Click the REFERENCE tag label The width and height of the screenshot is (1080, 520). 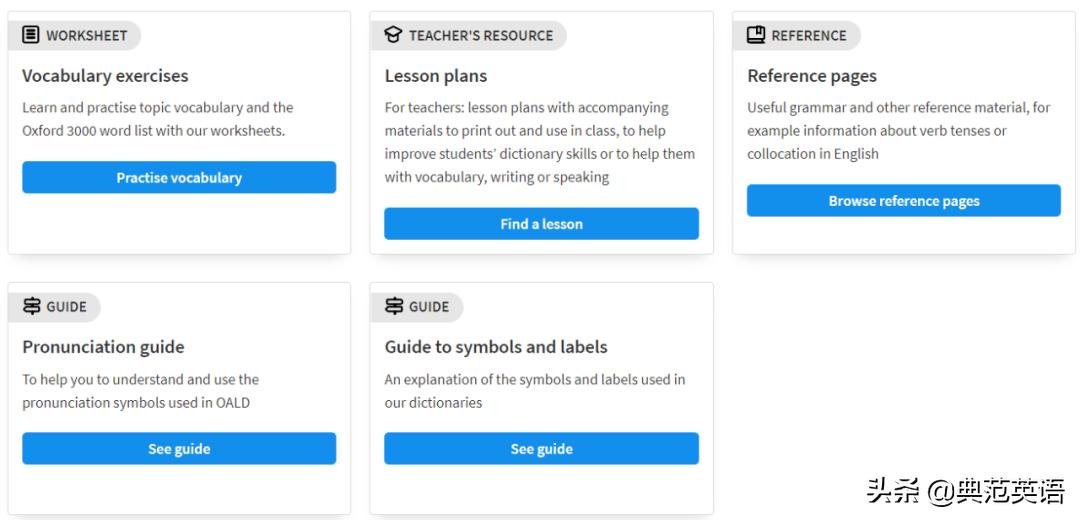point(808,36)
